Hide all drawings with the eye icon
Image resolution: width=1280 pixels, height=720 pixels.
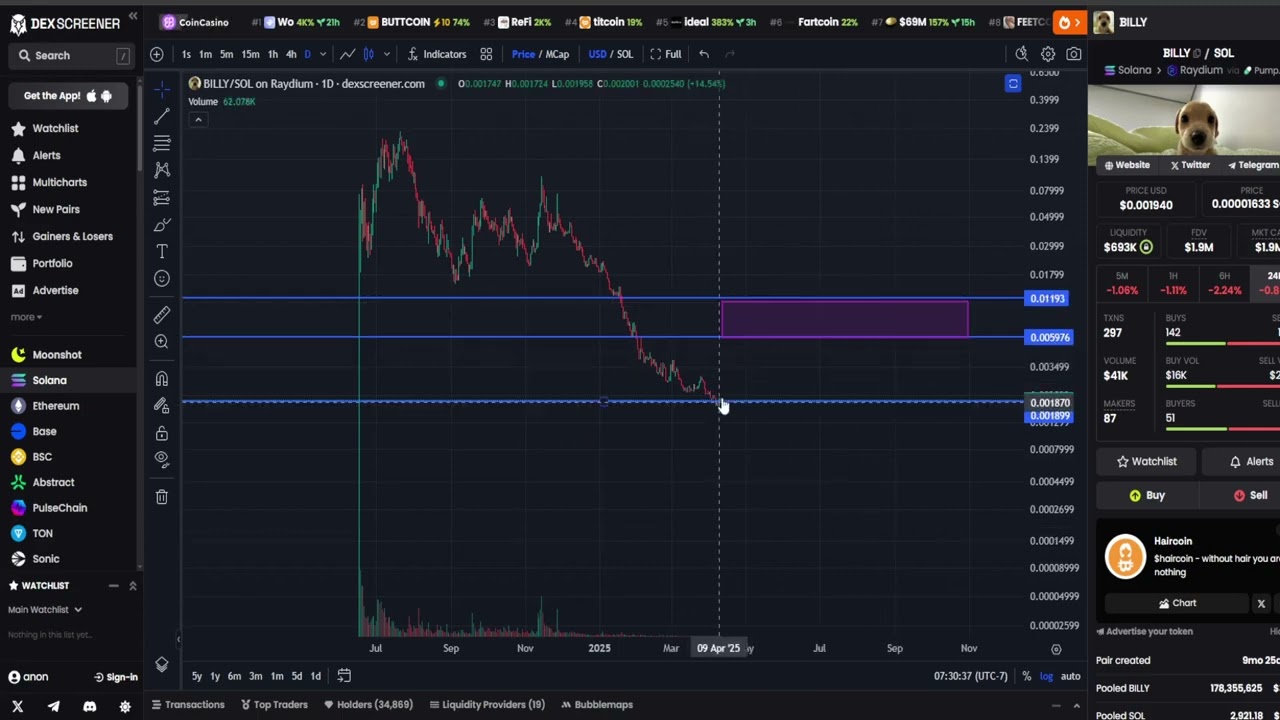(x=162, y=459)
